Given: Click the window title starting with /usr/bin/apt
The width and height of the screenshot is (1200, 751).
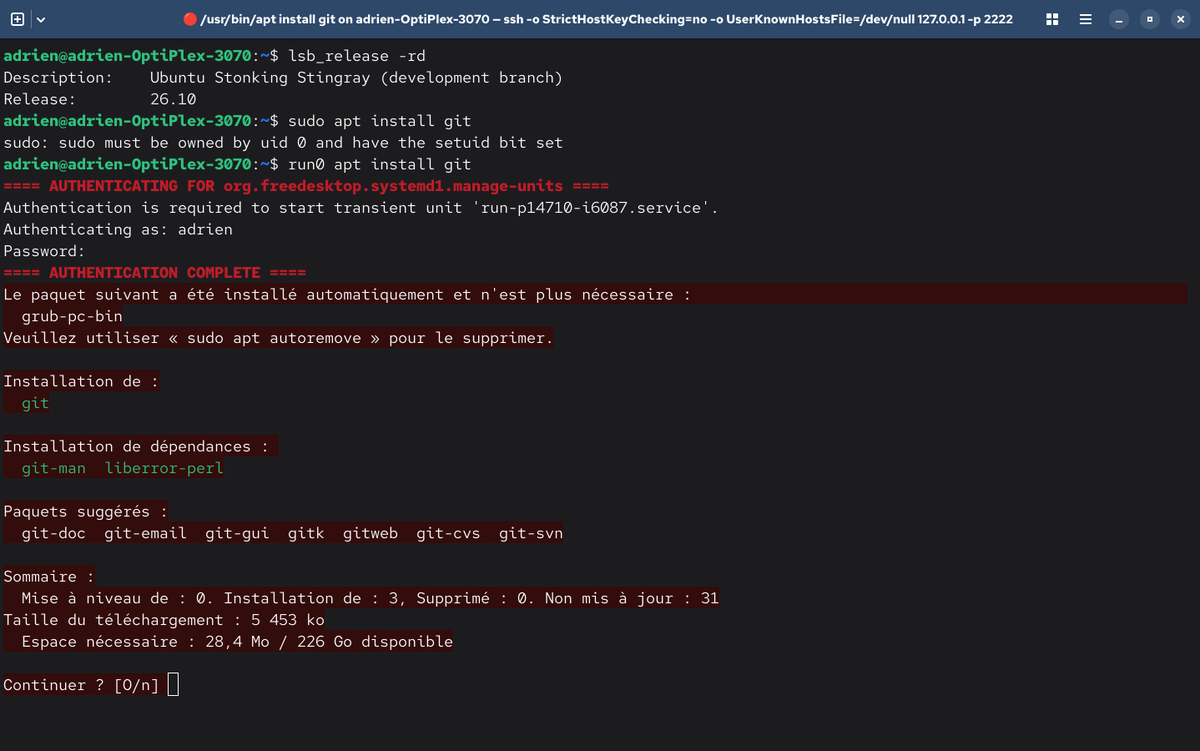Looking at the screenshot, I should (607, 19).
